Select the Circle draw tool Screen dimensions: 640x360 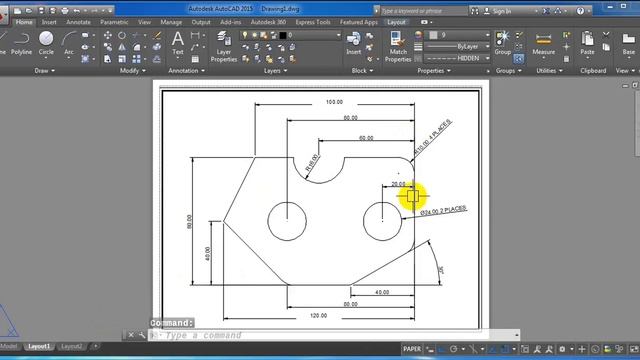pyautogui.click(x=46, y=44)
